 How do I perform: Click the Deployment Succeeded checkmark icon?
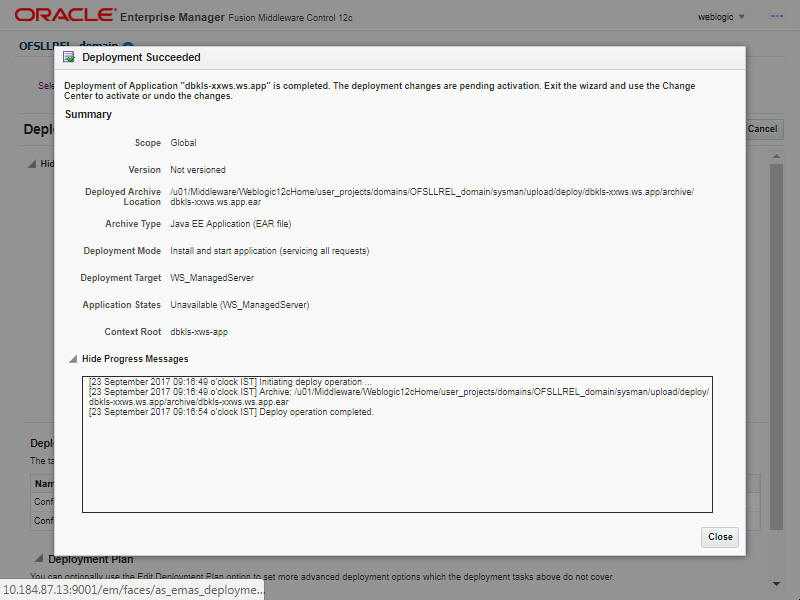pos(69,57)
